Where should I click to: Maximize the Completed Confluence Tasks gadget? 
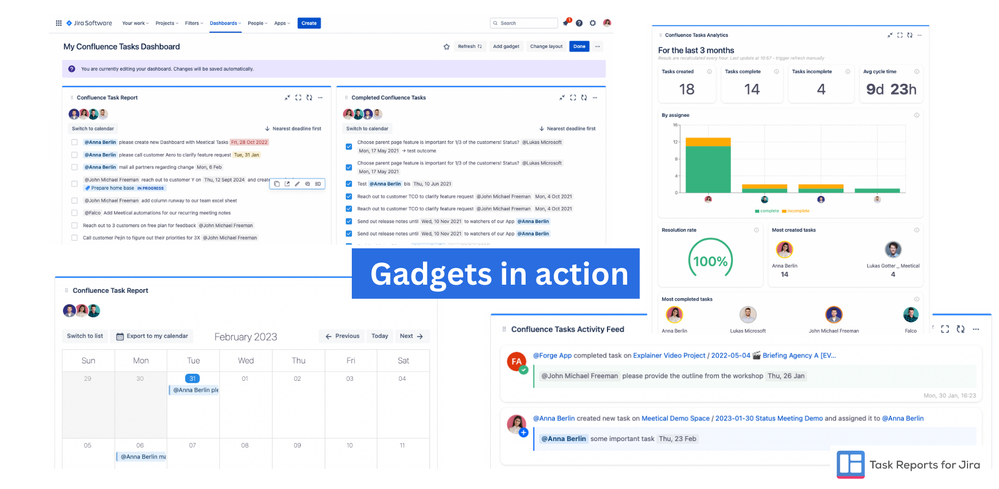tap(573, 97)
